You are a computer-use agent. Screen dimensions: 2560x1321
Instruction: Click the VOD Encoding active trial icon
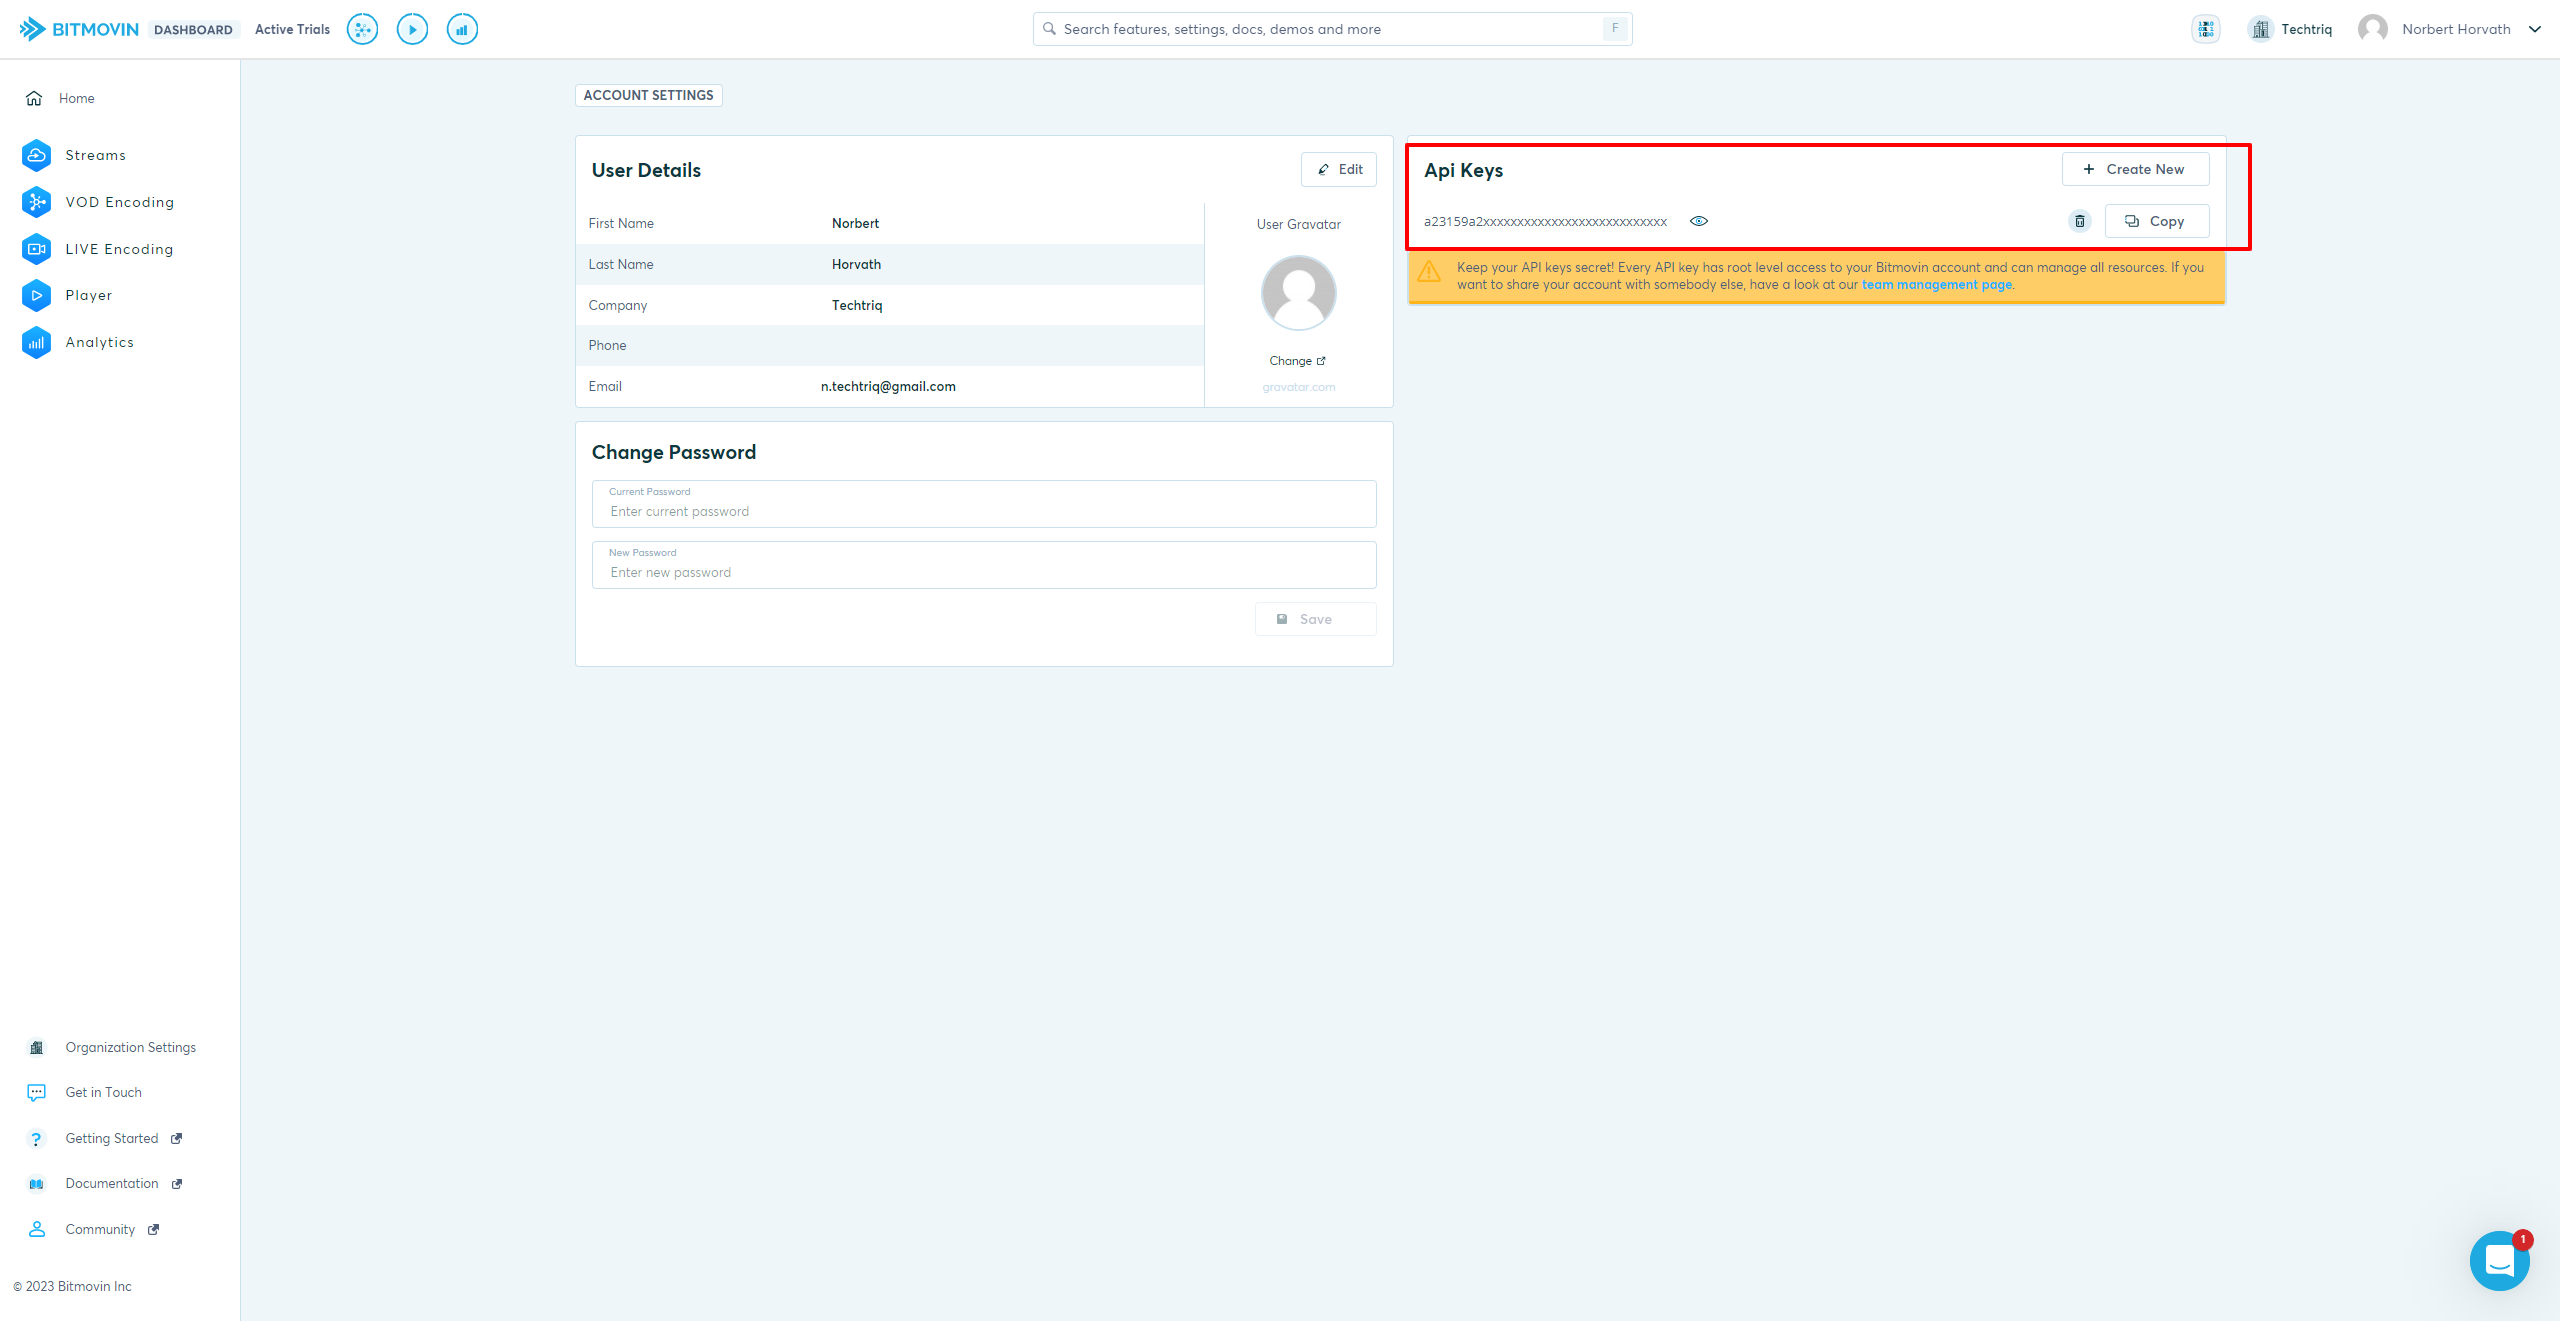[362, 29]
